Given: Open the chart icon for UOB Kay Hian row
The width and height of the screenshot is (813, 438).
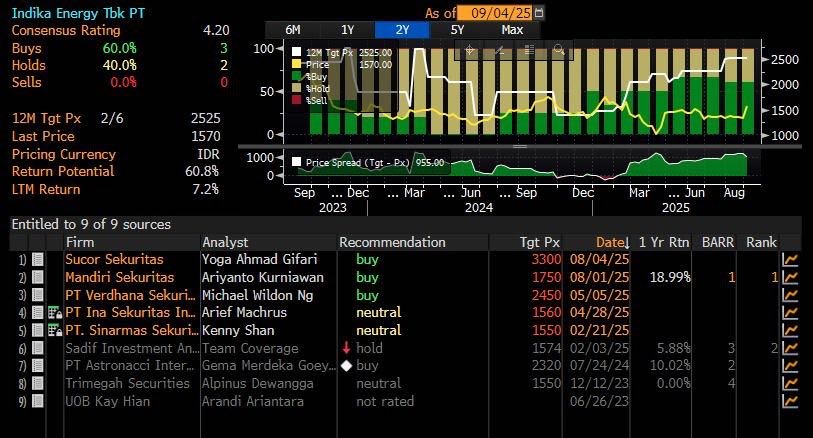Looking at the screenshot, I should [790, 401].
